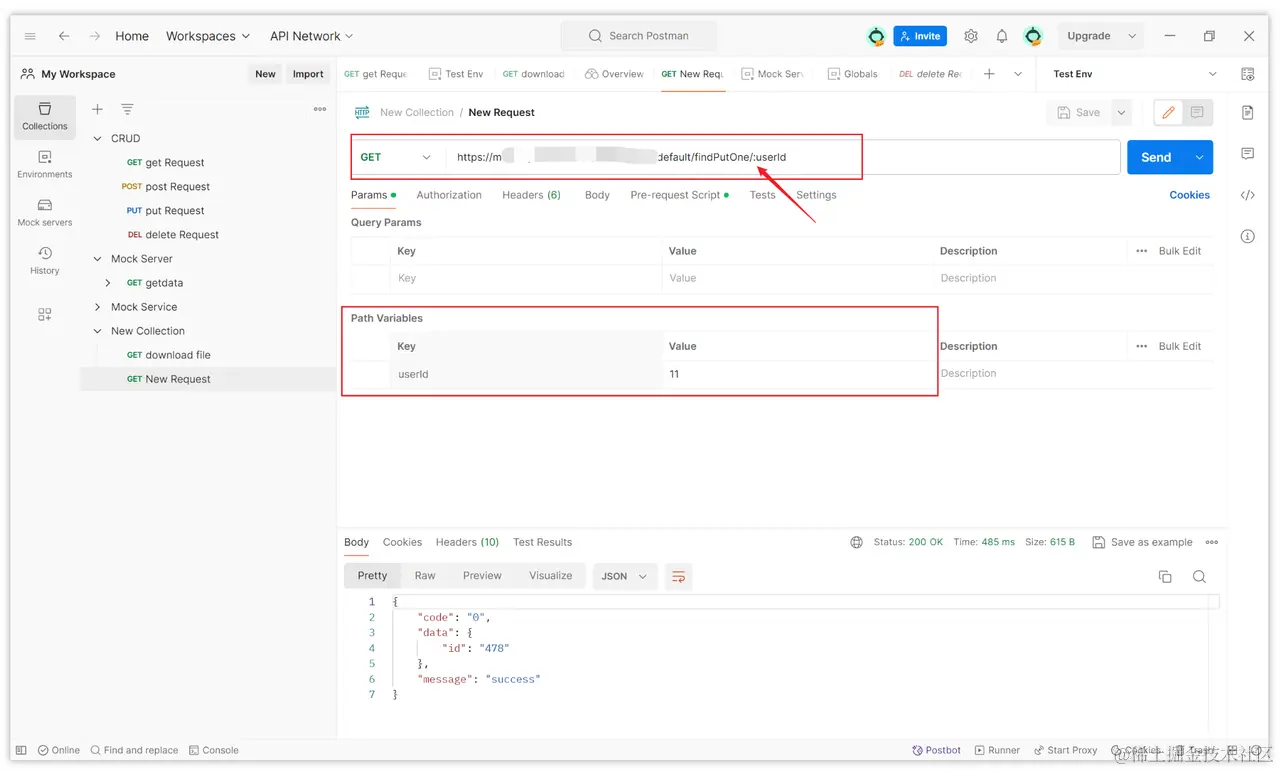Open the settings gear icon
The width and height of the screenshot is (1280, 771).
tap(970, 36)
